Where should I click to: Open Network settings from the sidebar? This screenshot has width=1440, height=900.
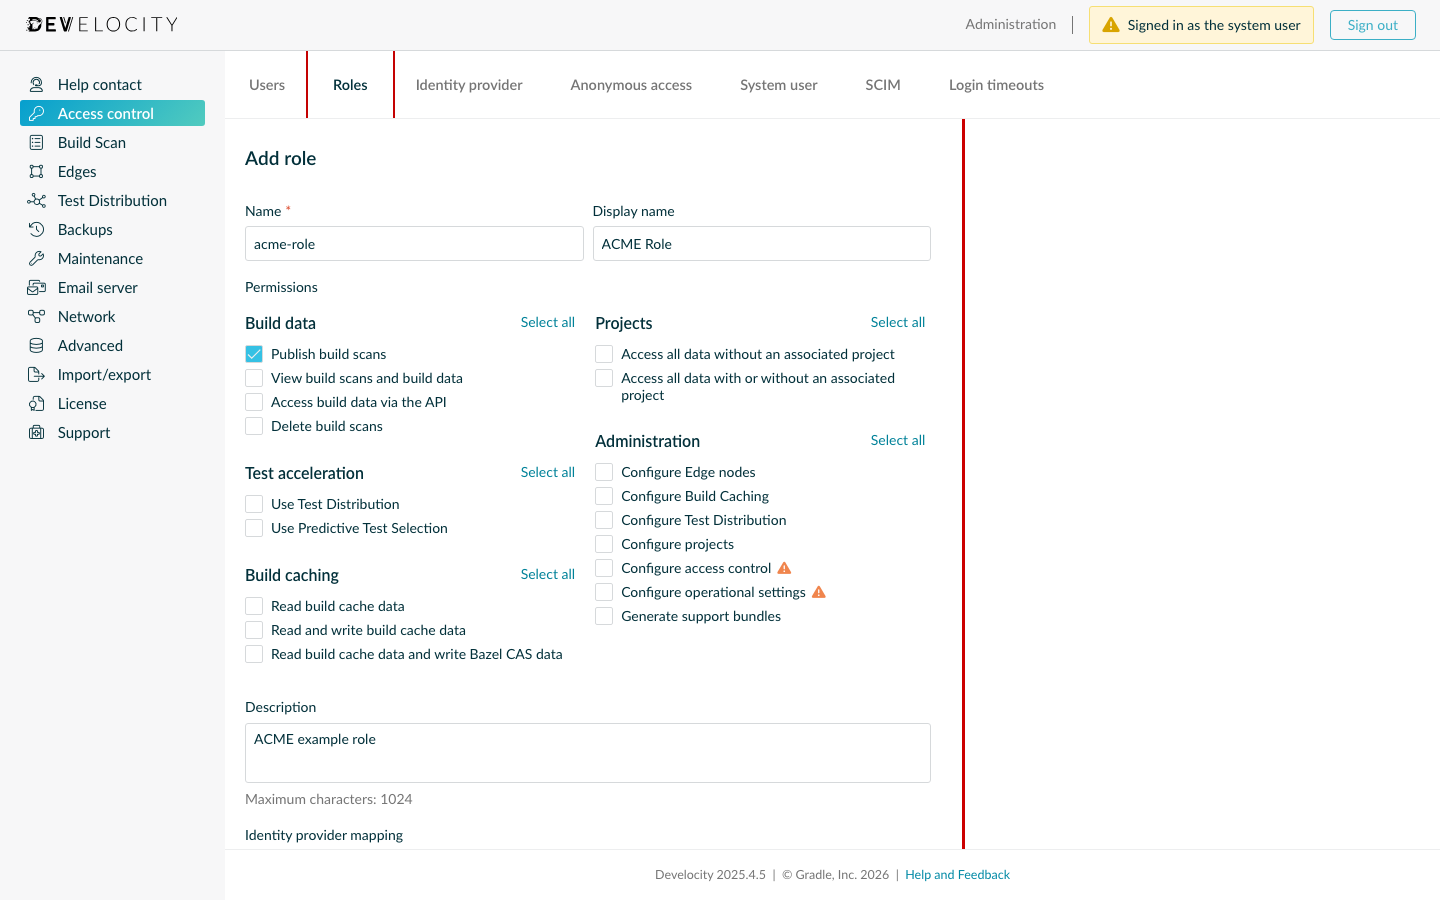[x=36, y=316]
